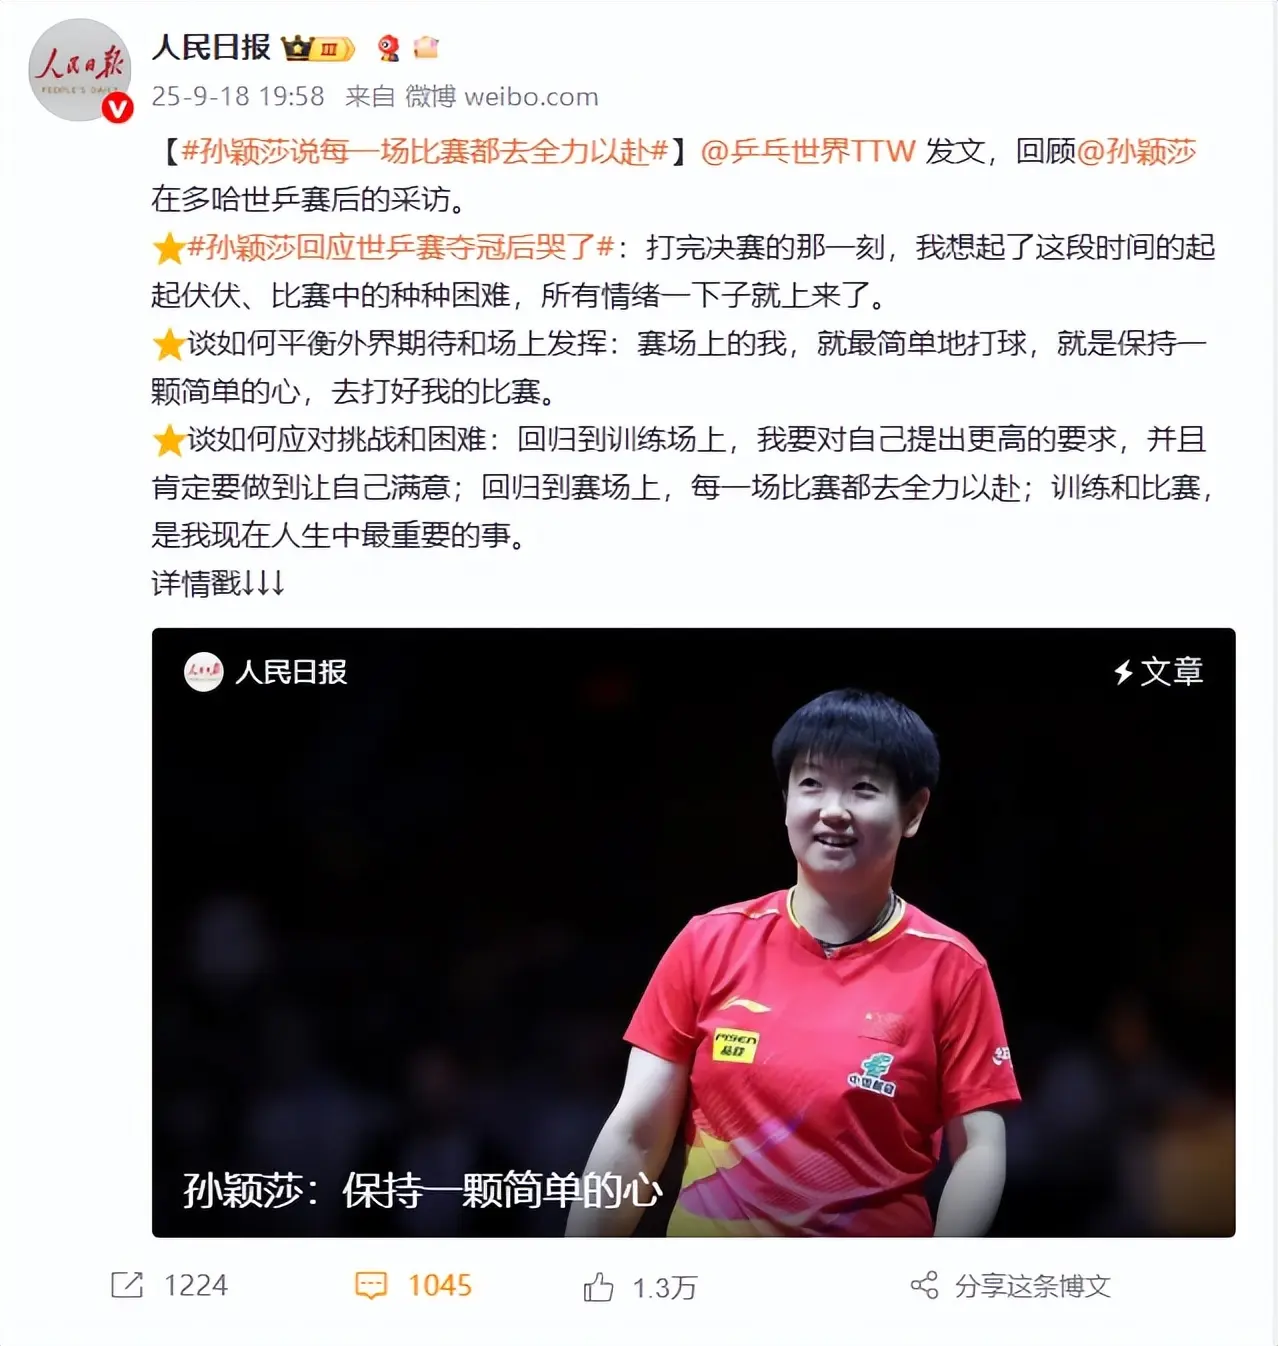The width and height of the screenshot is (1278, 1346).
Task: Open the small 人民日报 logo on the article card
Action: [204, 672]
